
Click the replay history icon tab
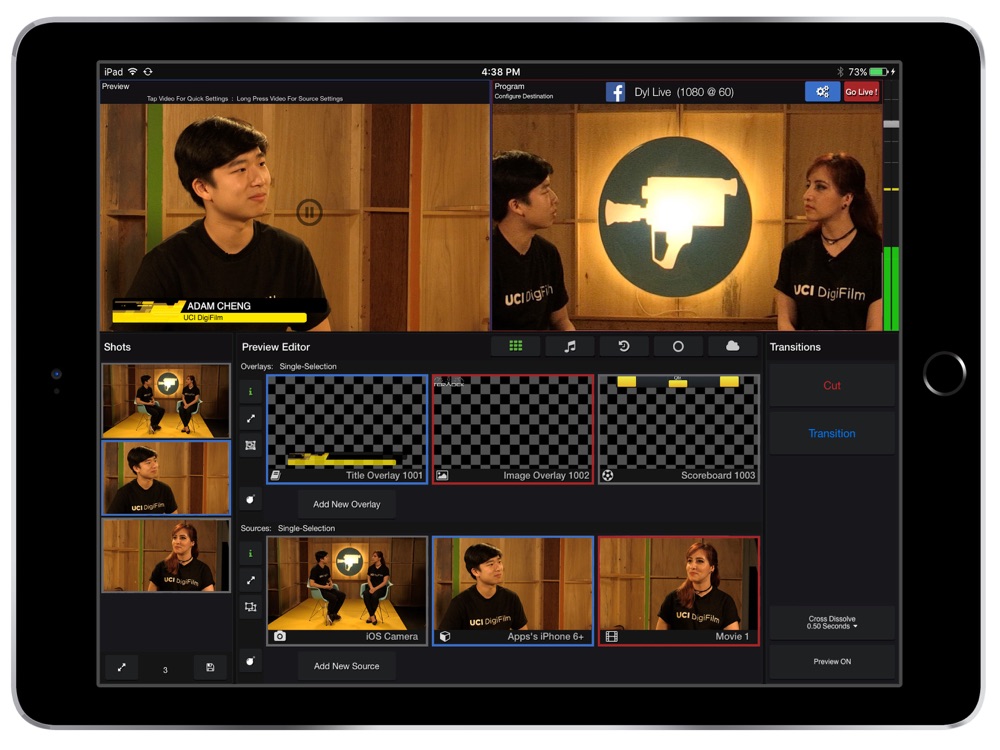tap(624, 346)
